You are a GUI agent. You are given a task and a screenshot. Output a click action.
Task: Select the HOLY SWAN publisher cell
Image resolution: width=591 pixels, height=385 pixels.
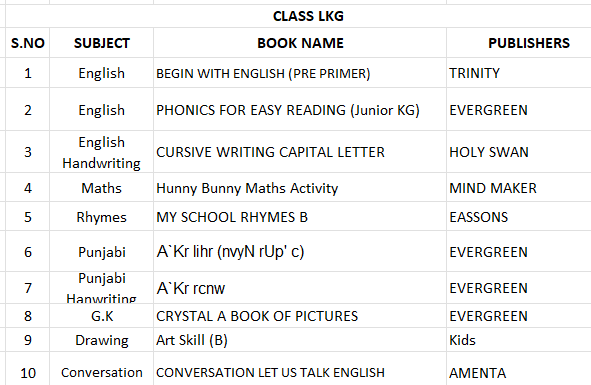[x=519, y=152]
